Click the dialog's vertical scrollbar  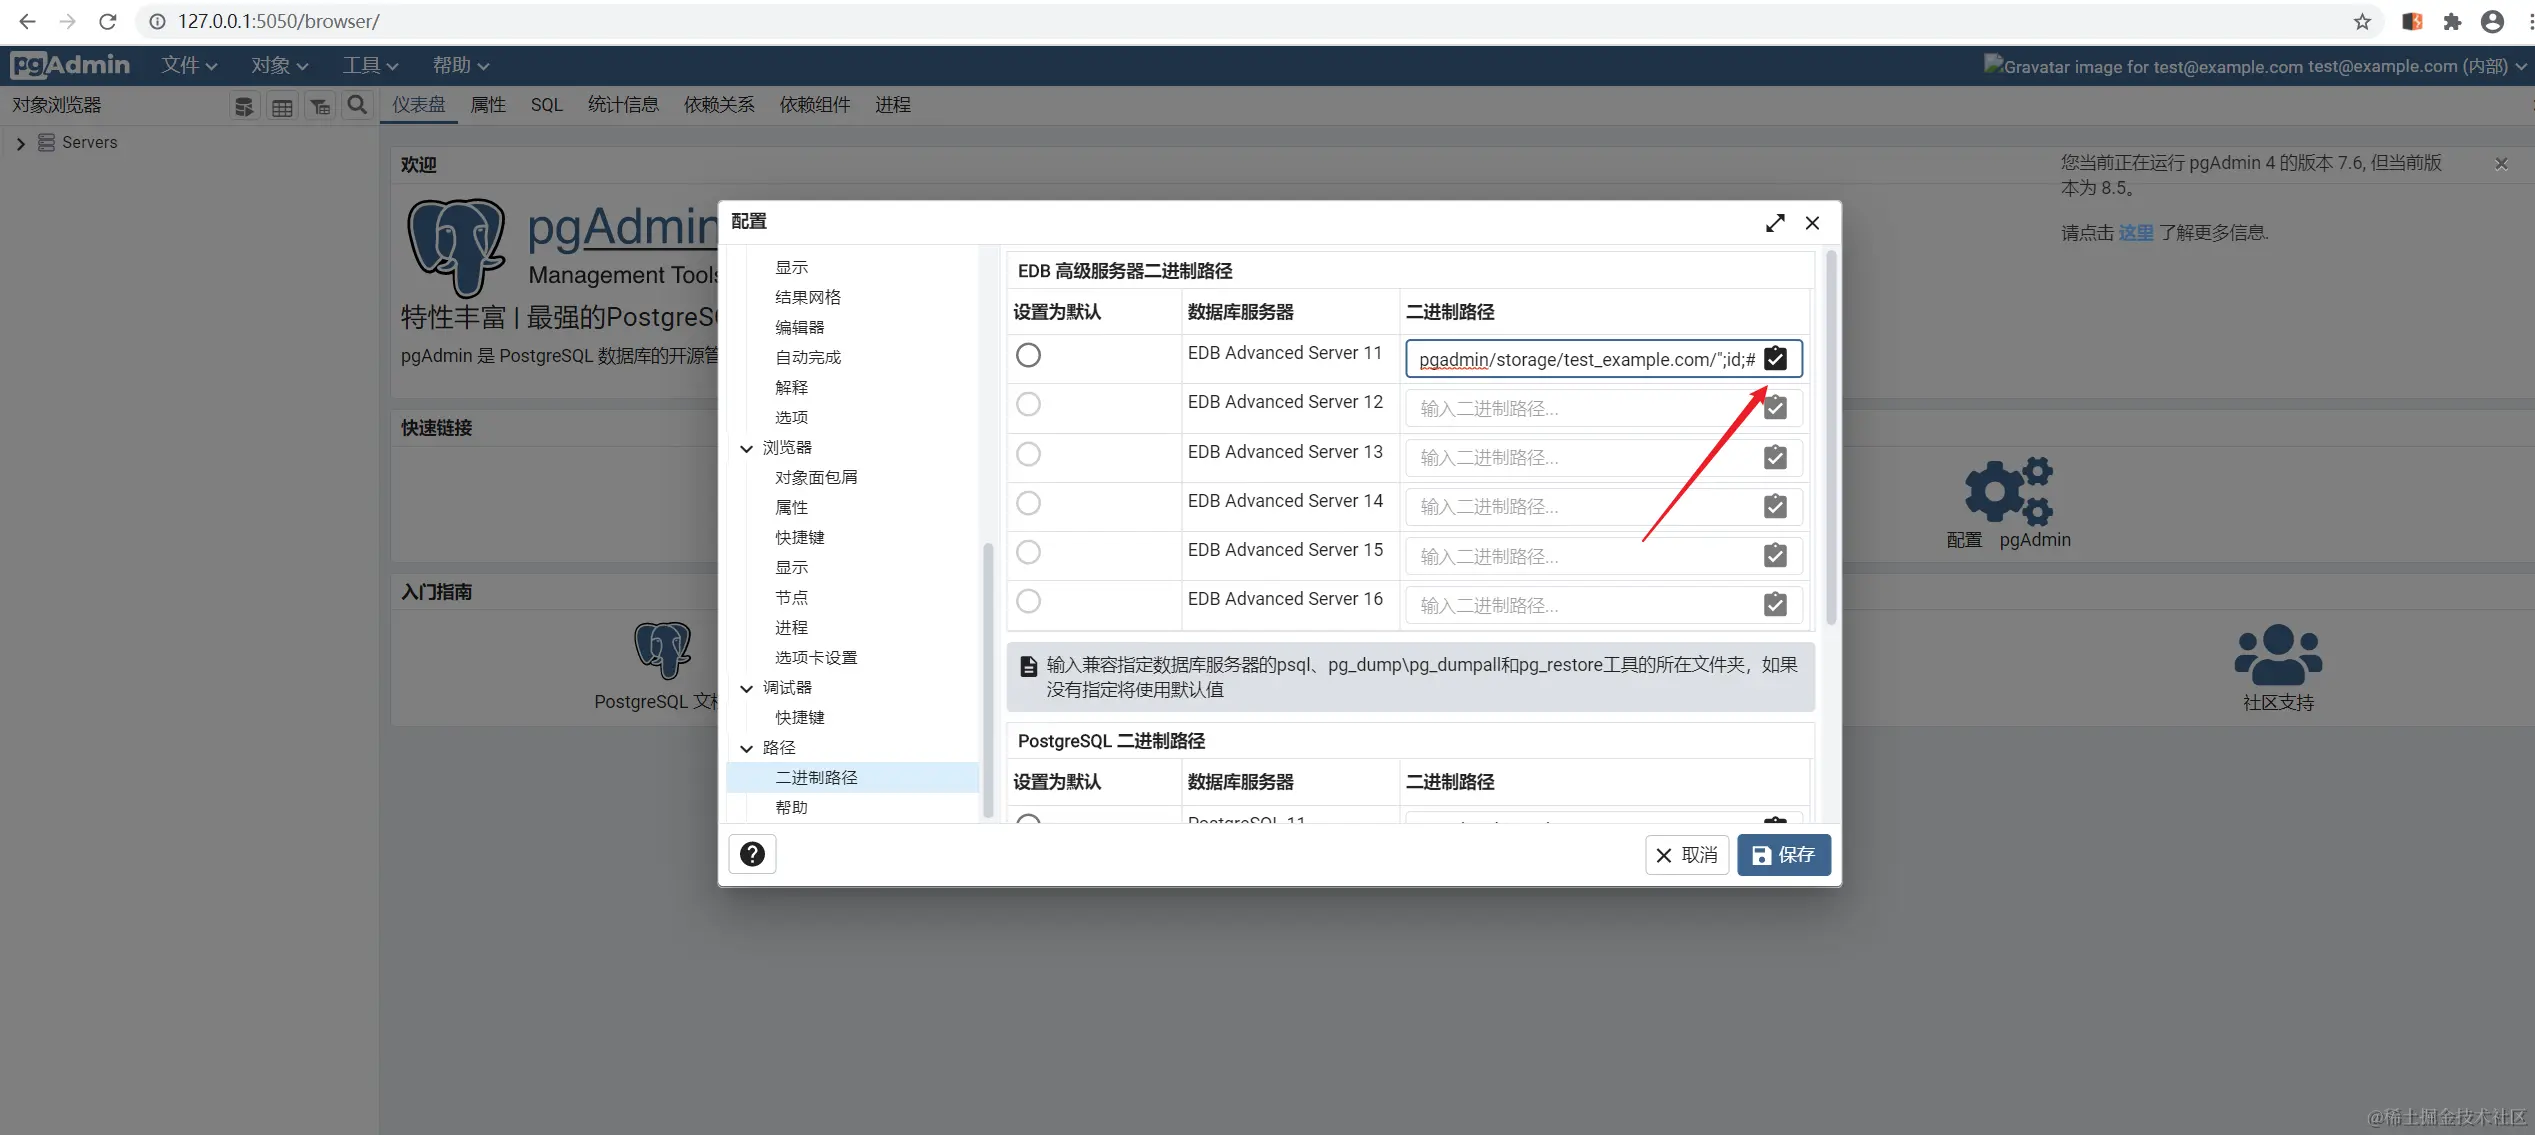pos(1831,440)
